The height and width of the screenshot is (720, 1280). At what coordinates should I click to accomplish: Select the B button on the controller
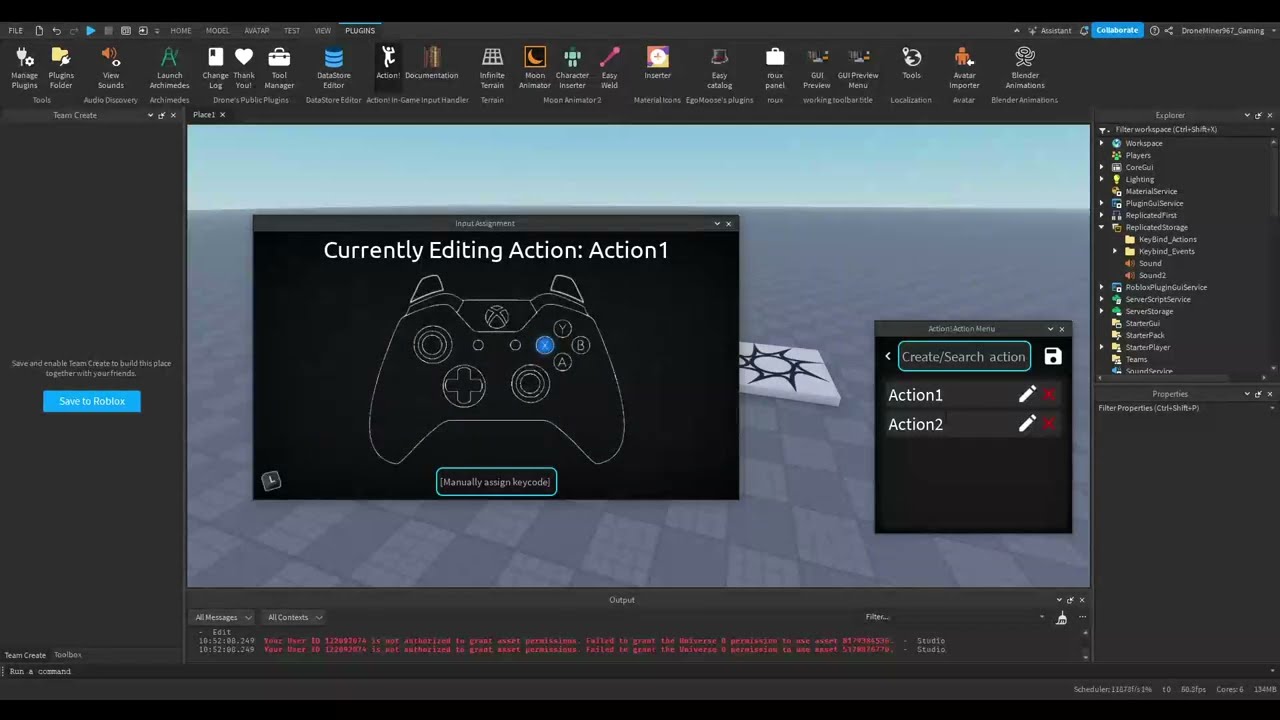click(x=580, y=345)
